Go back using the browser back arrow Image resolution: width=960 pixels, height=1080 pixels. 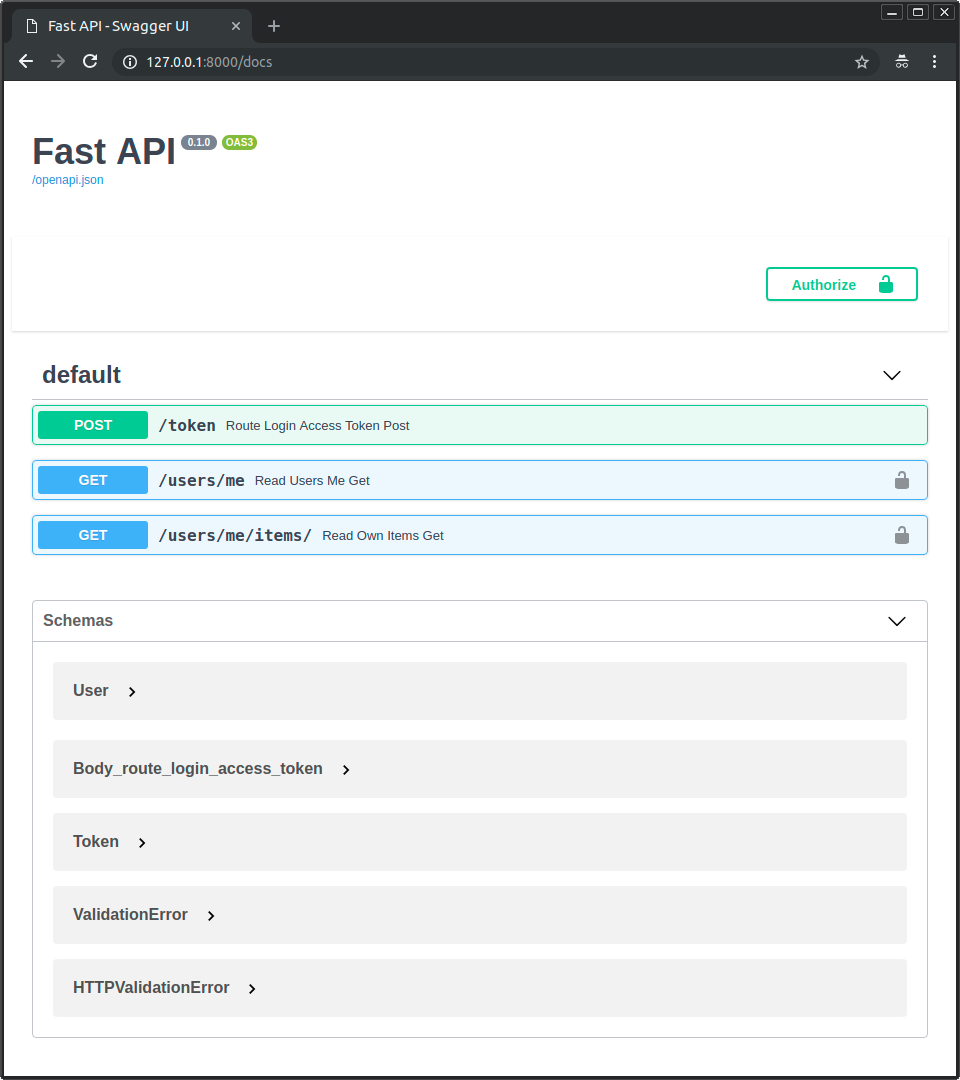26,62
